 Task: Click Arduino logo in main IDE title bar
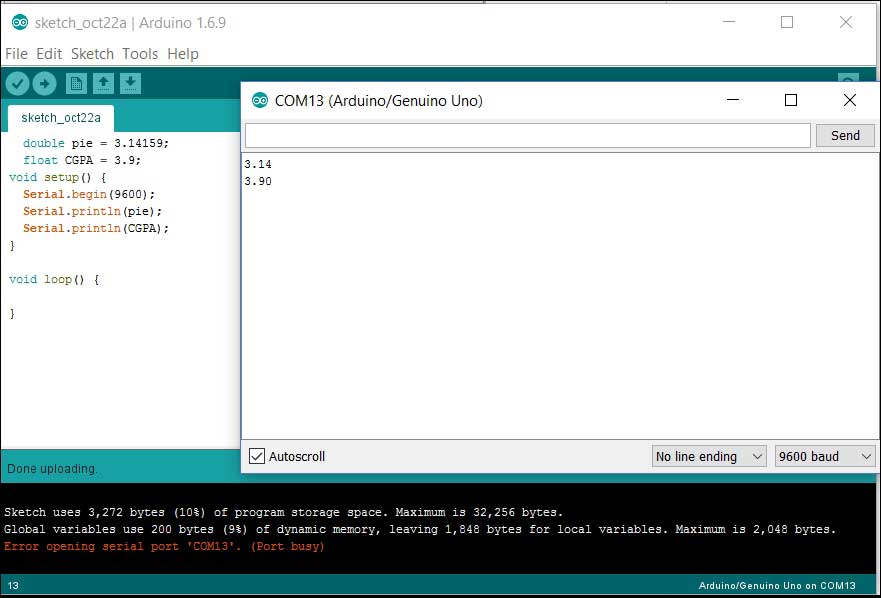pyautogui.click(x=19, y=22)
